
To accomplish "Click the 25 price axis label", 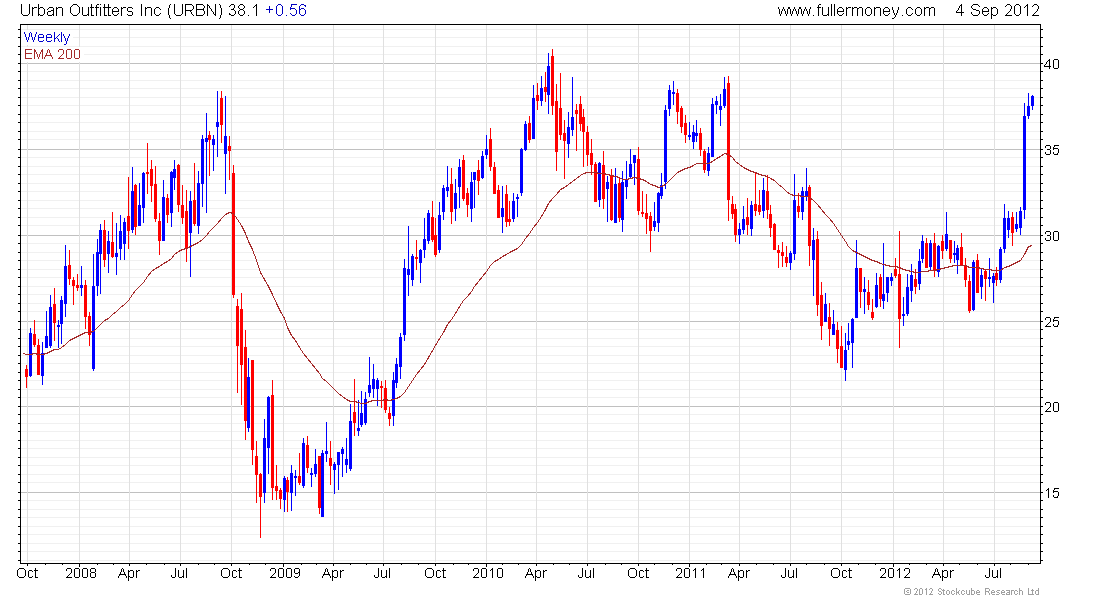I will coord(1052,322).
